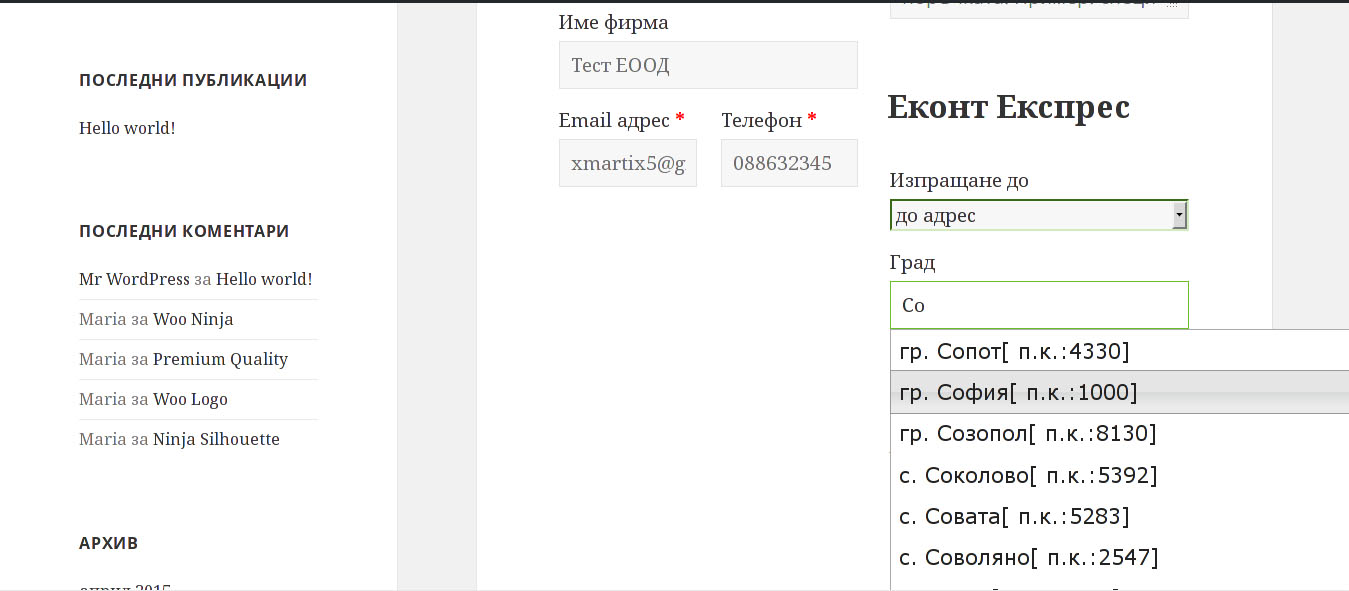Open the Woo Logo comment link
The height and width of the screenshot is (591, 1349).
pos(190,399)
